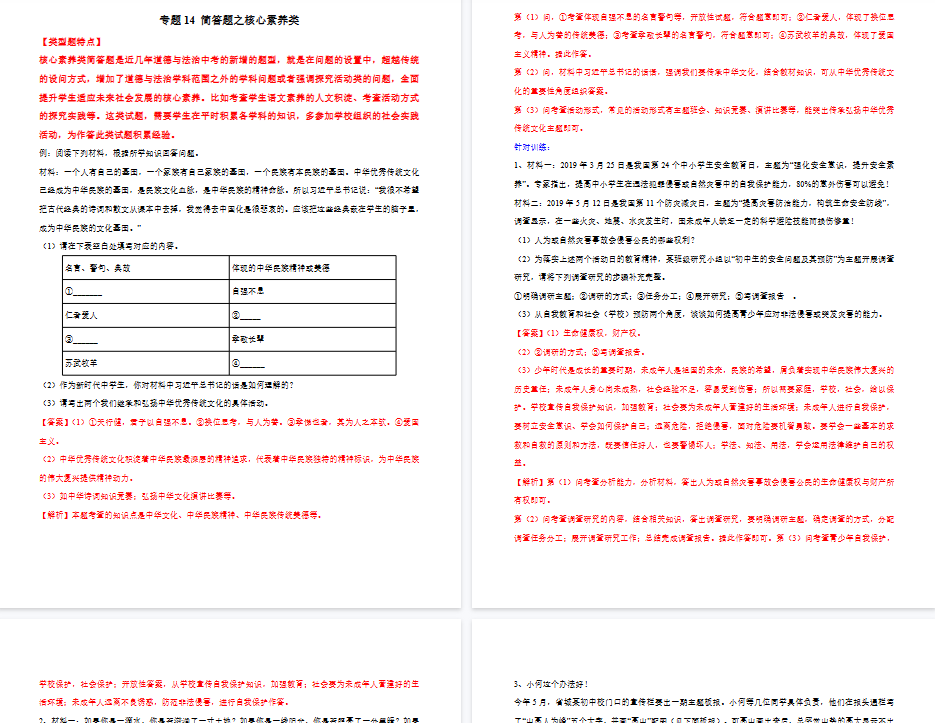
Task: Click the line starting '例：阅读下列材料'
Action: (119, 153)
